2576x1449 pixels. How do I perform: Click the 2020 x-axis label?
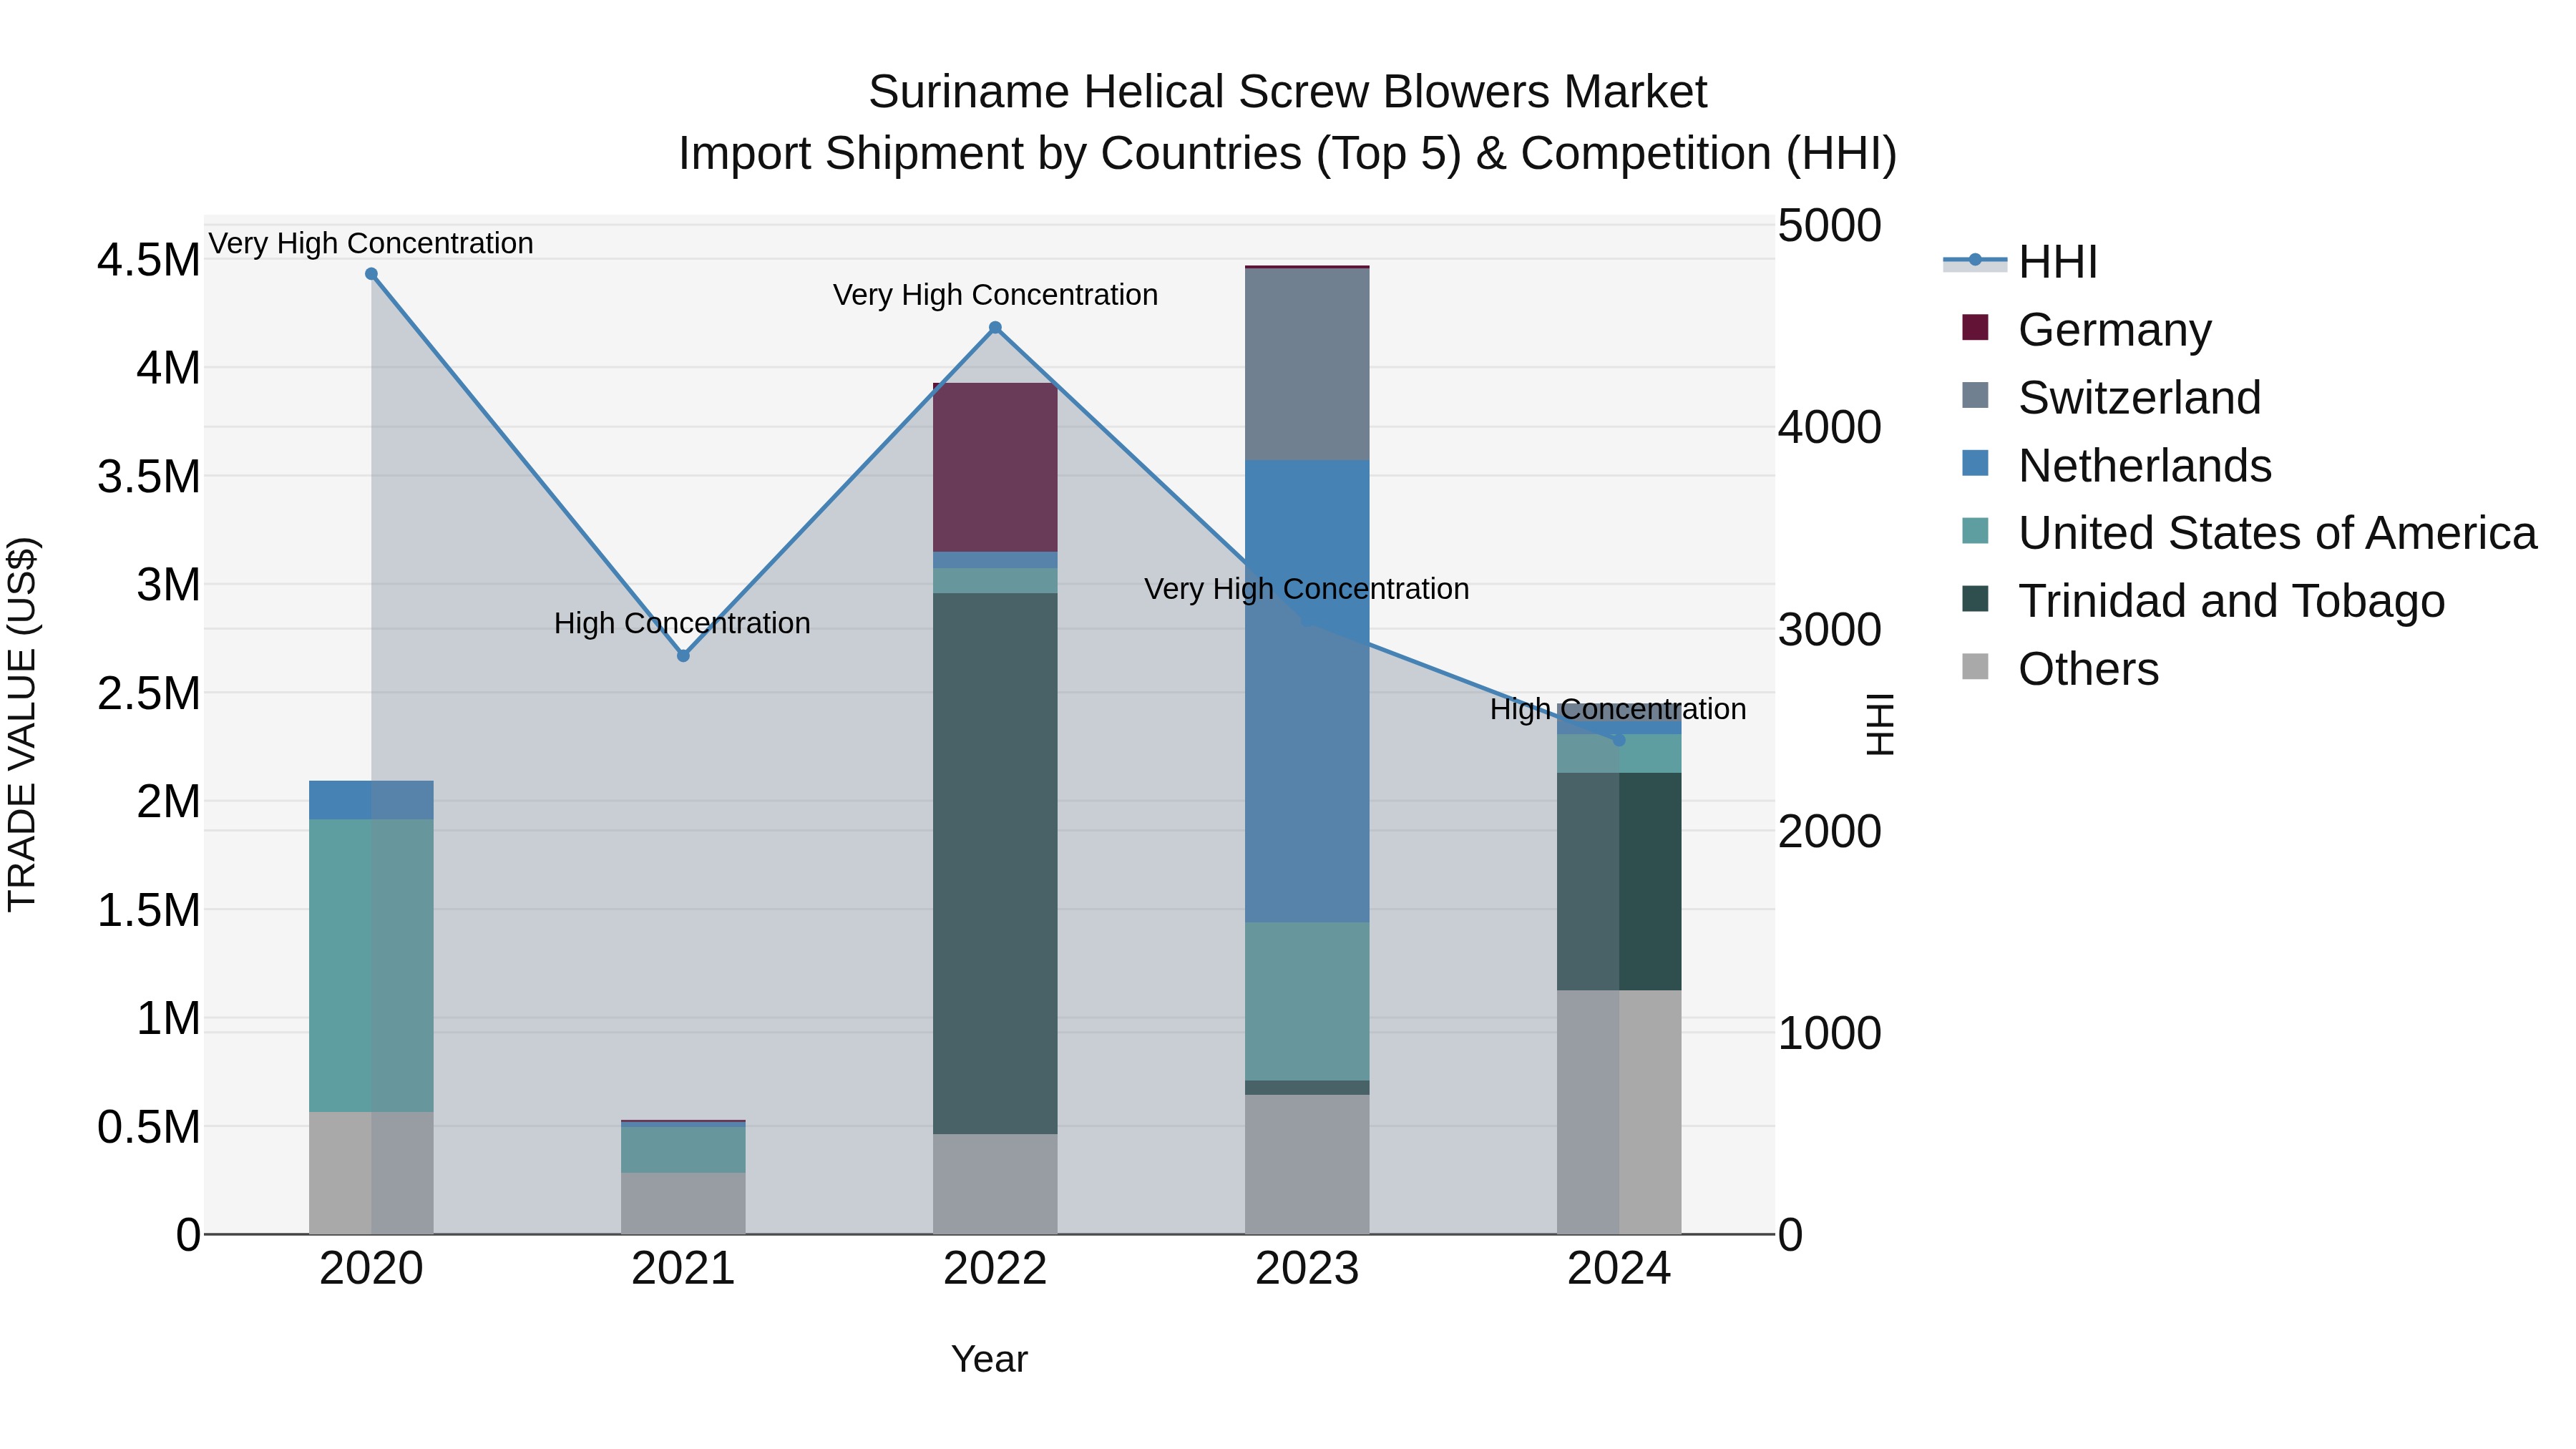(371, 1269)
